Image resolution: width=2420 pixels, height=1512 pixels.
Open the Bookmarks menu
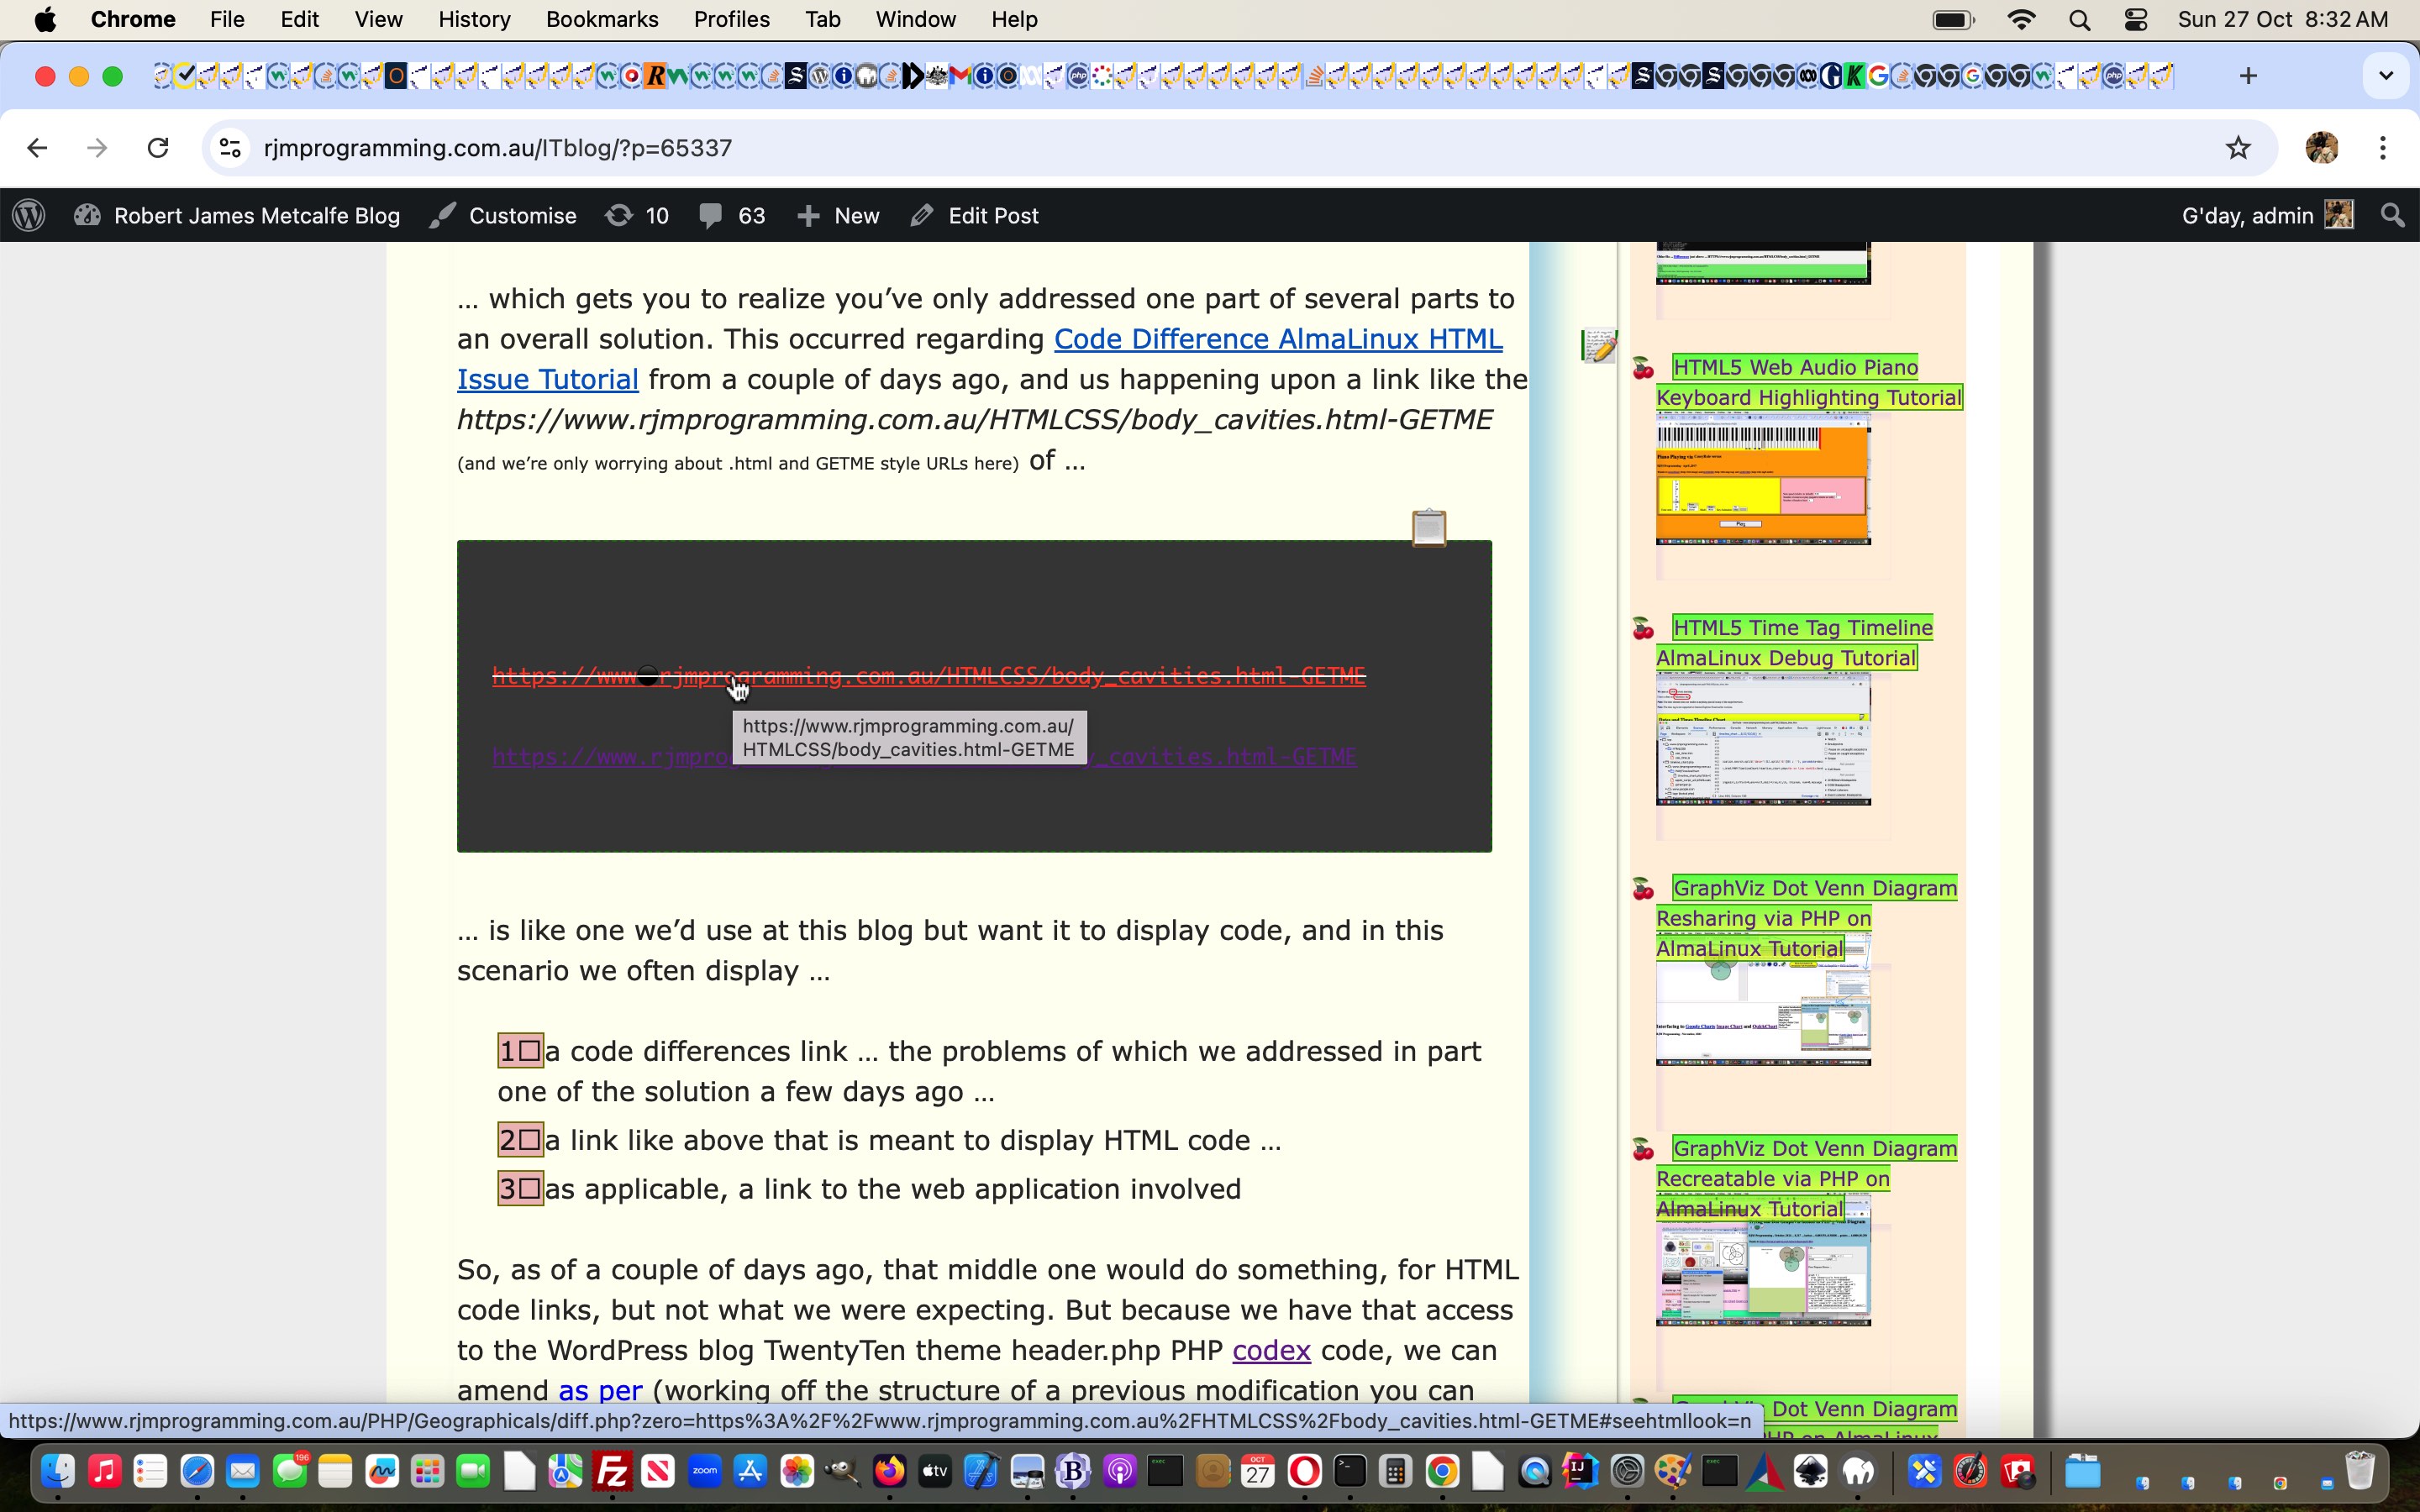coord(602,20)
